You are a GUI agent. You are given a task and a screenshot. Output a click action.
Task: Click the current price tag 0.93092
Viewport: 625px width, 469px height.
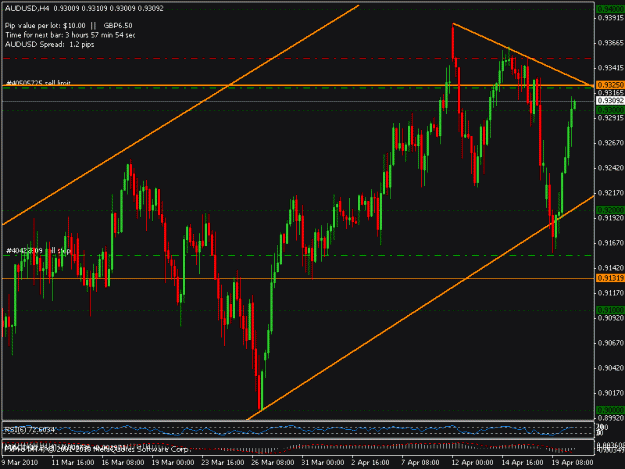pos(610,101)
